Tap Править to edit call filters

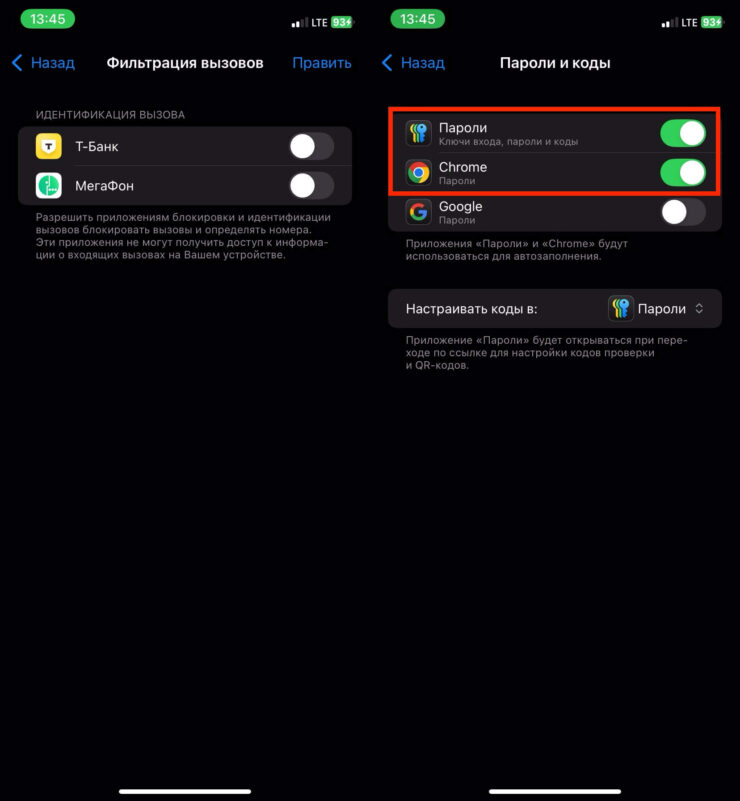[x=322, y=63]
